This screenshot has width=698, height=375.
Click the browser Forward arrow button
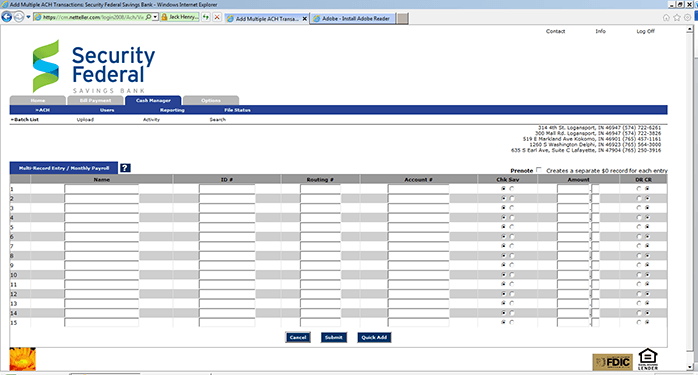[x=19, y=17]
